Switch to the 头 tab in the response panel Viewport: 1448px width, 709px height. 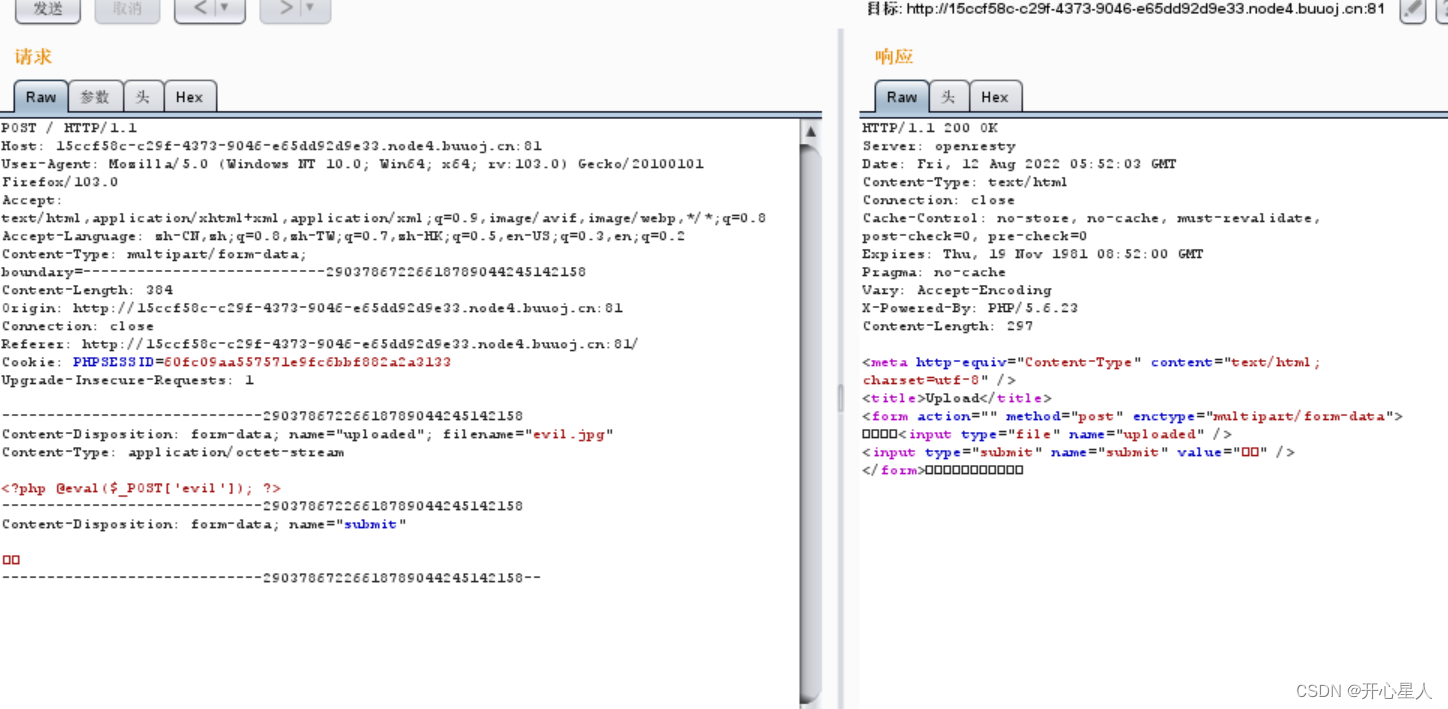click(949, 97)
